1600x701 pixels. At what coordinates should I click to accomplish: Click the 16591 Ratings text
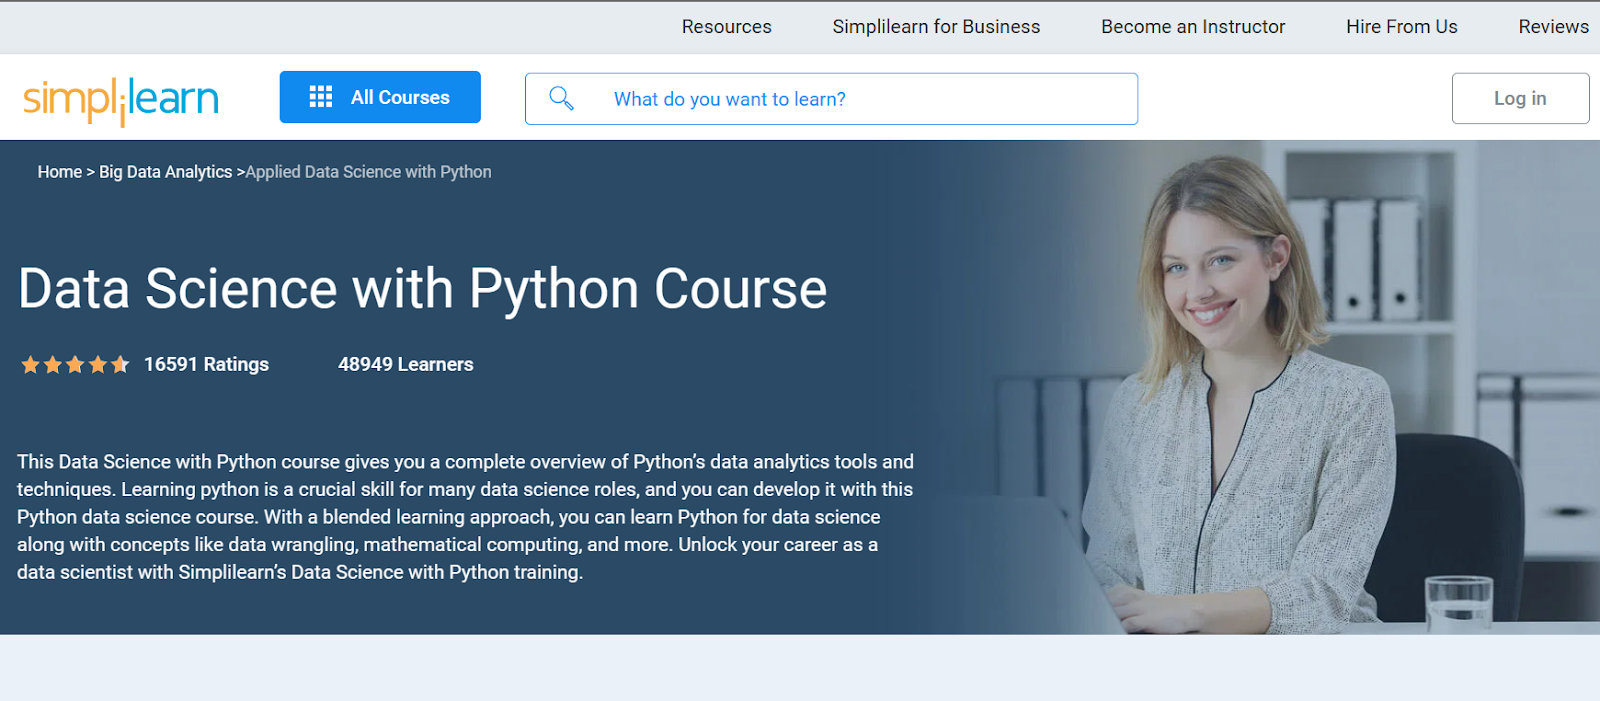click(206, 365)
